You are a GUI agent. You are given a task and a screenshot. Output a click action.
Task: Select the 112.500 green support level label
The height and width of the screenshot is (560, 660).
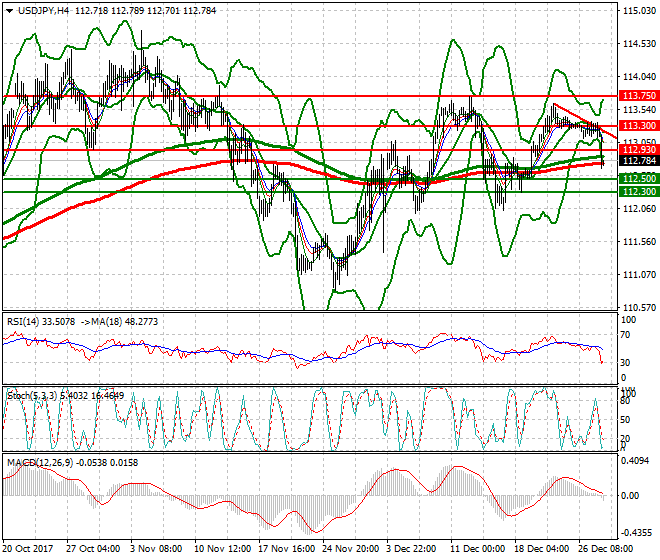(638, 179)
